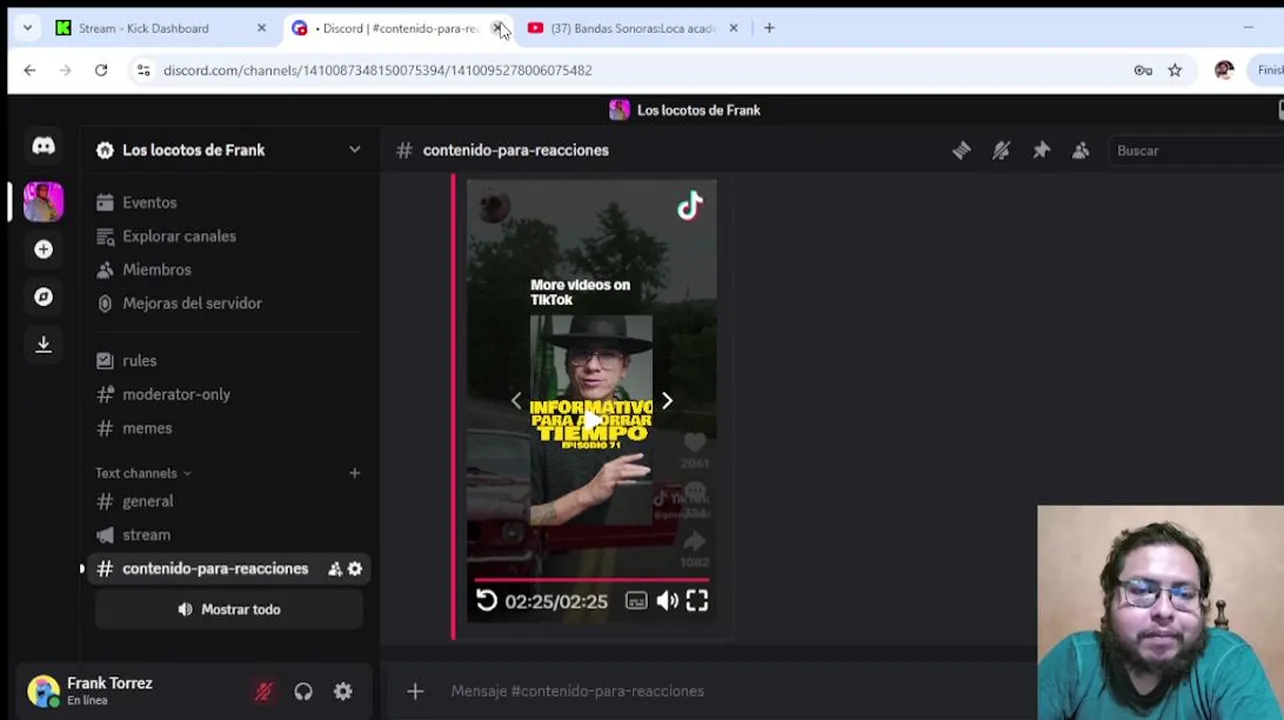Go back in browser history
This screenshot has height=720, width=1284.
(29, 70)
